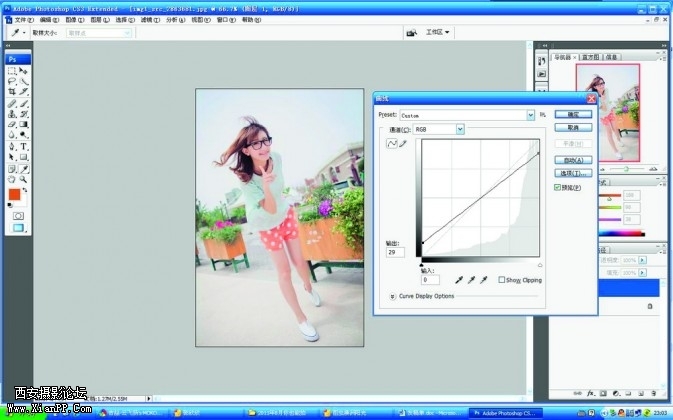
Task: Change the screen mode button
Action: click(x=18, y=228)
